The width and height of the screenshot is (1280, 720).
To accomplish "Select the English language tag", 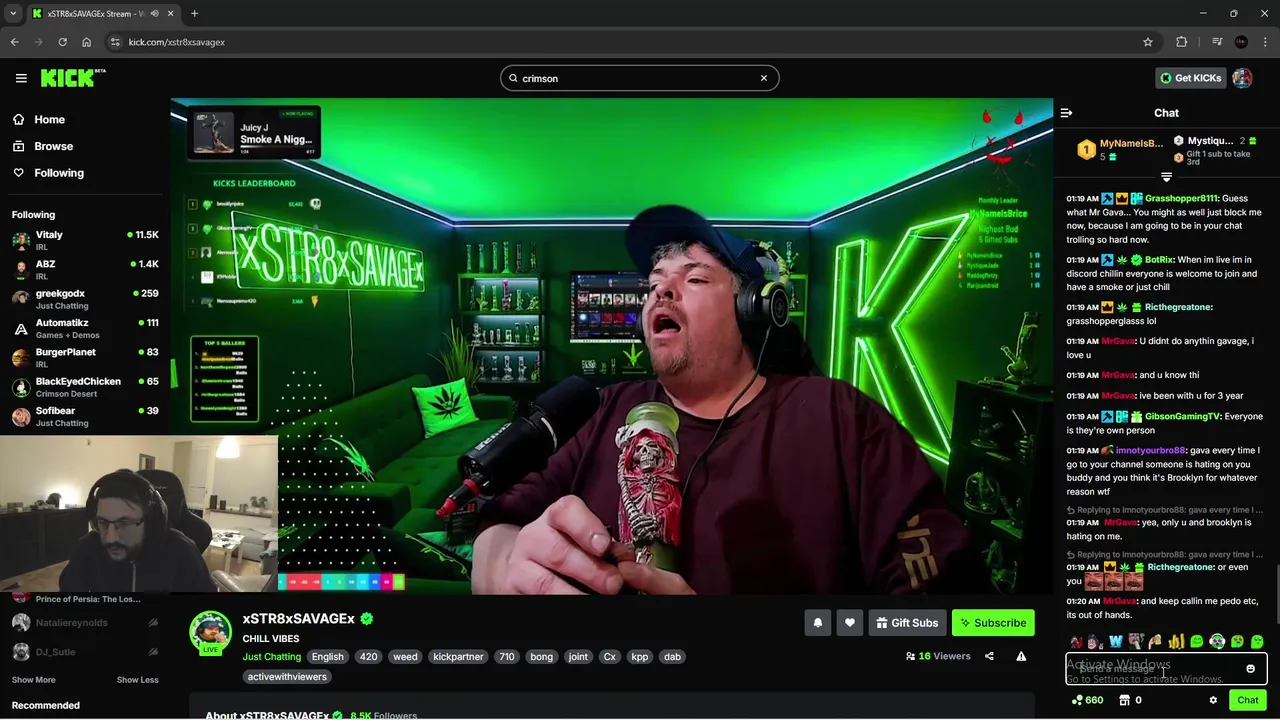I will (327, 657).
